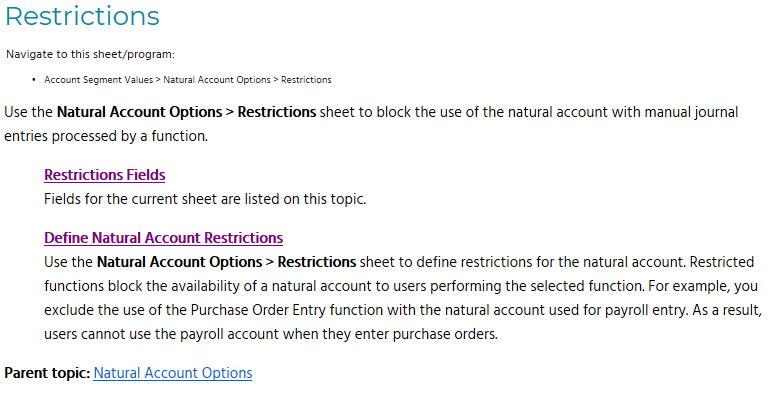The image size is (769, 396).
Task: Click the 'Parent topic:' bold label
Action: click(x=48, y=373)
